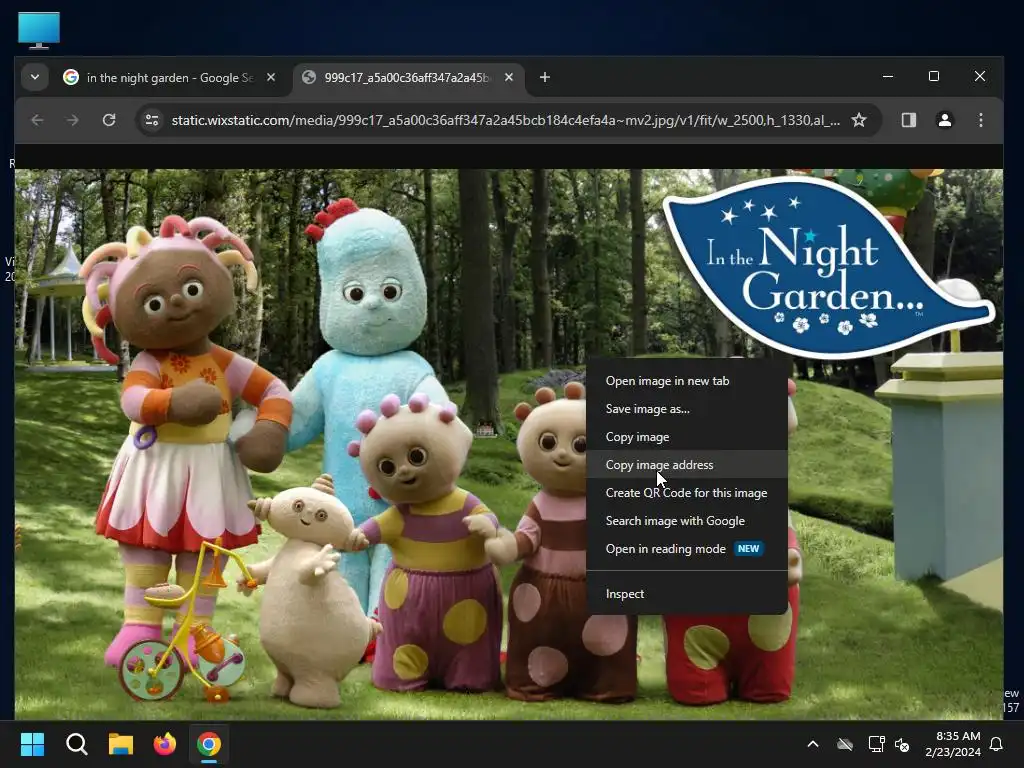Show hidden system tray icons
The height and width of the screenshot is (768, 1024).
(x=813, y=744)
